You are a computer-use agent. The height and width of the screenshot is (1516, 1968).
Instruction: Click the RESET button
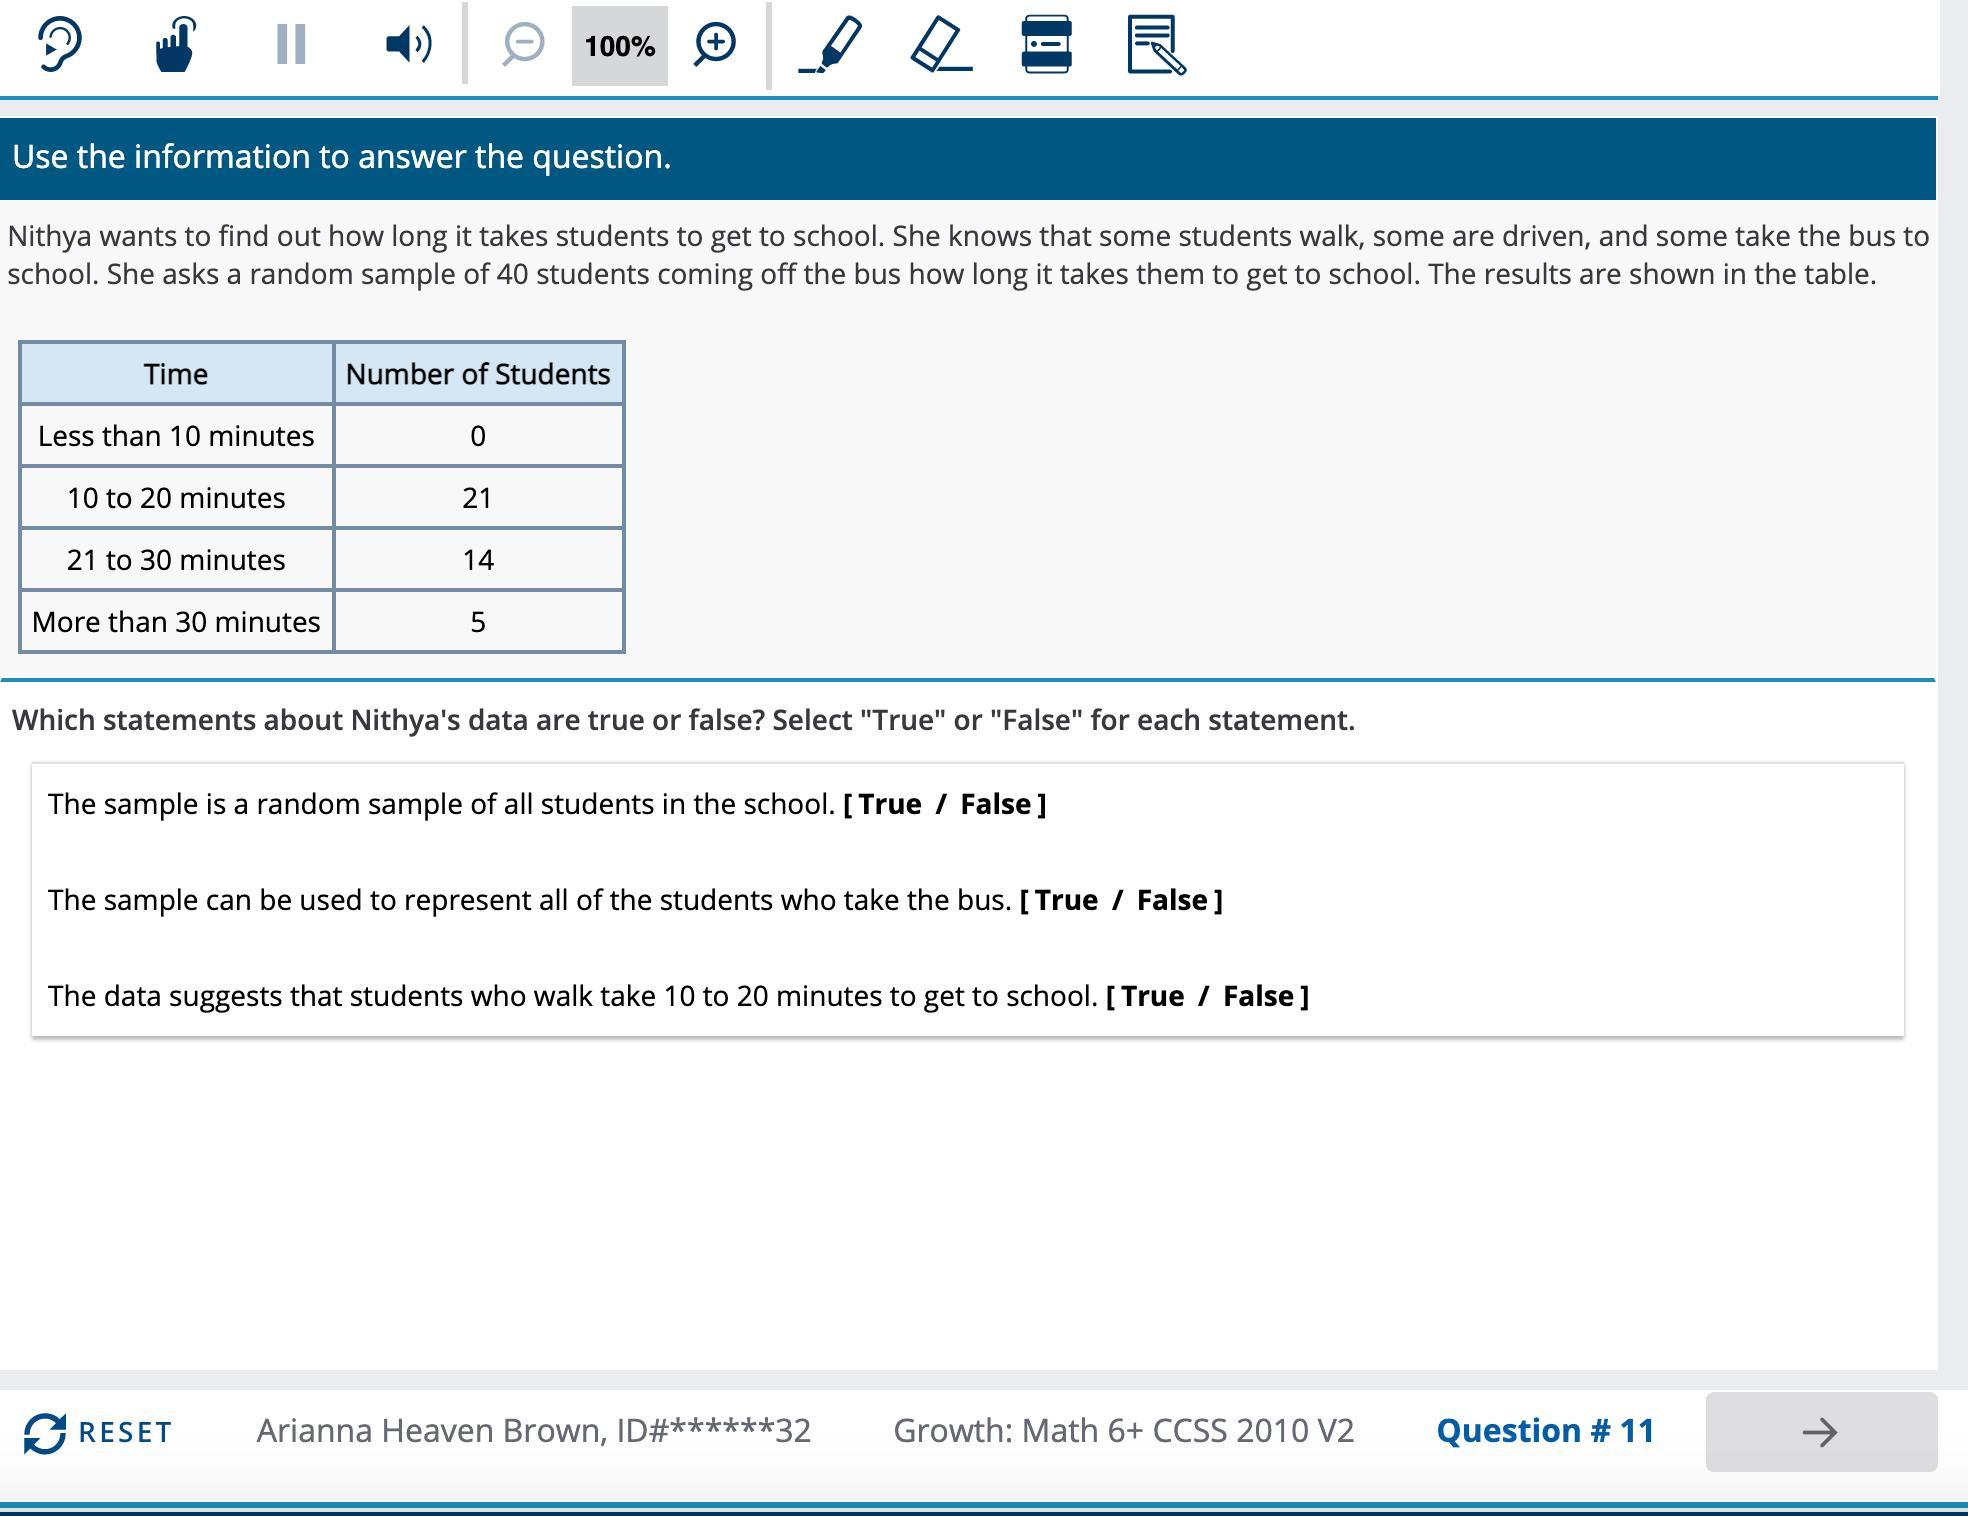(x=98, y=1432)
